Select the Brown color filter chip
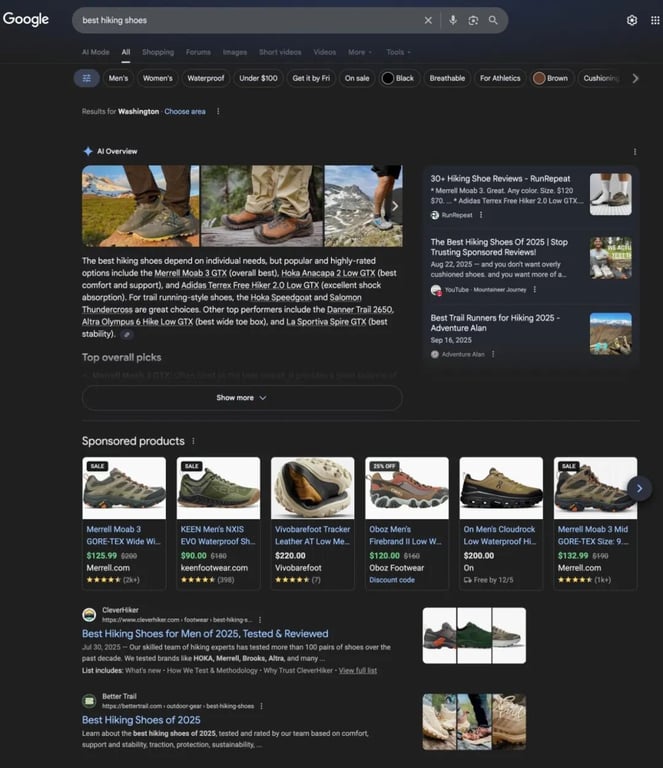Screen dimensions: 663x768 (x=551, y=78)
